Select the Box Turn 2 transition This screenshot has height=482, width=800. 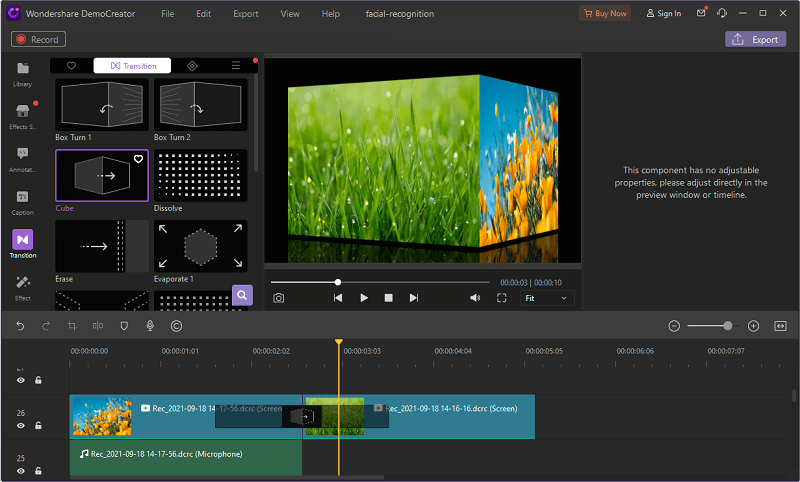(x=201, y=105)
